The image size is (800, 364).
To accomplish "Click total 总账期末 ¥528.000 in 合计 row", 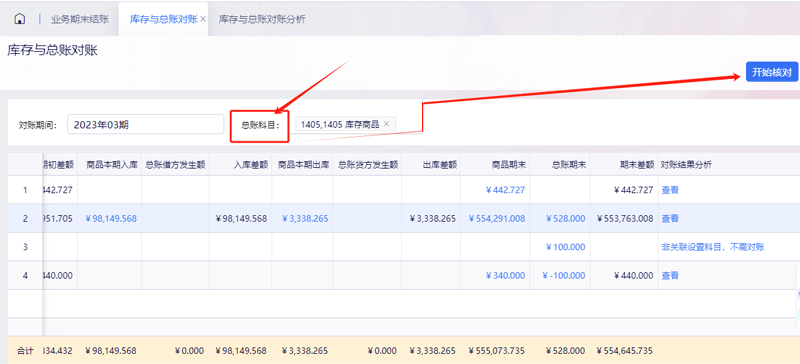I will [x=565, y=351].
